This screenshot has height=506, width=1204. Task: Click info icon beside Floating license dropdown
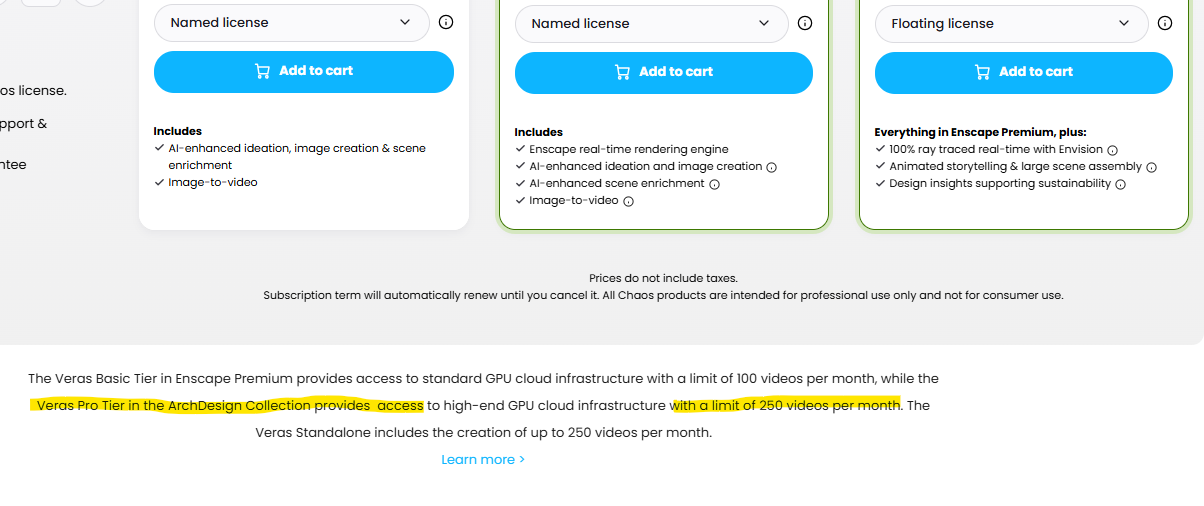coord(1165,24)
